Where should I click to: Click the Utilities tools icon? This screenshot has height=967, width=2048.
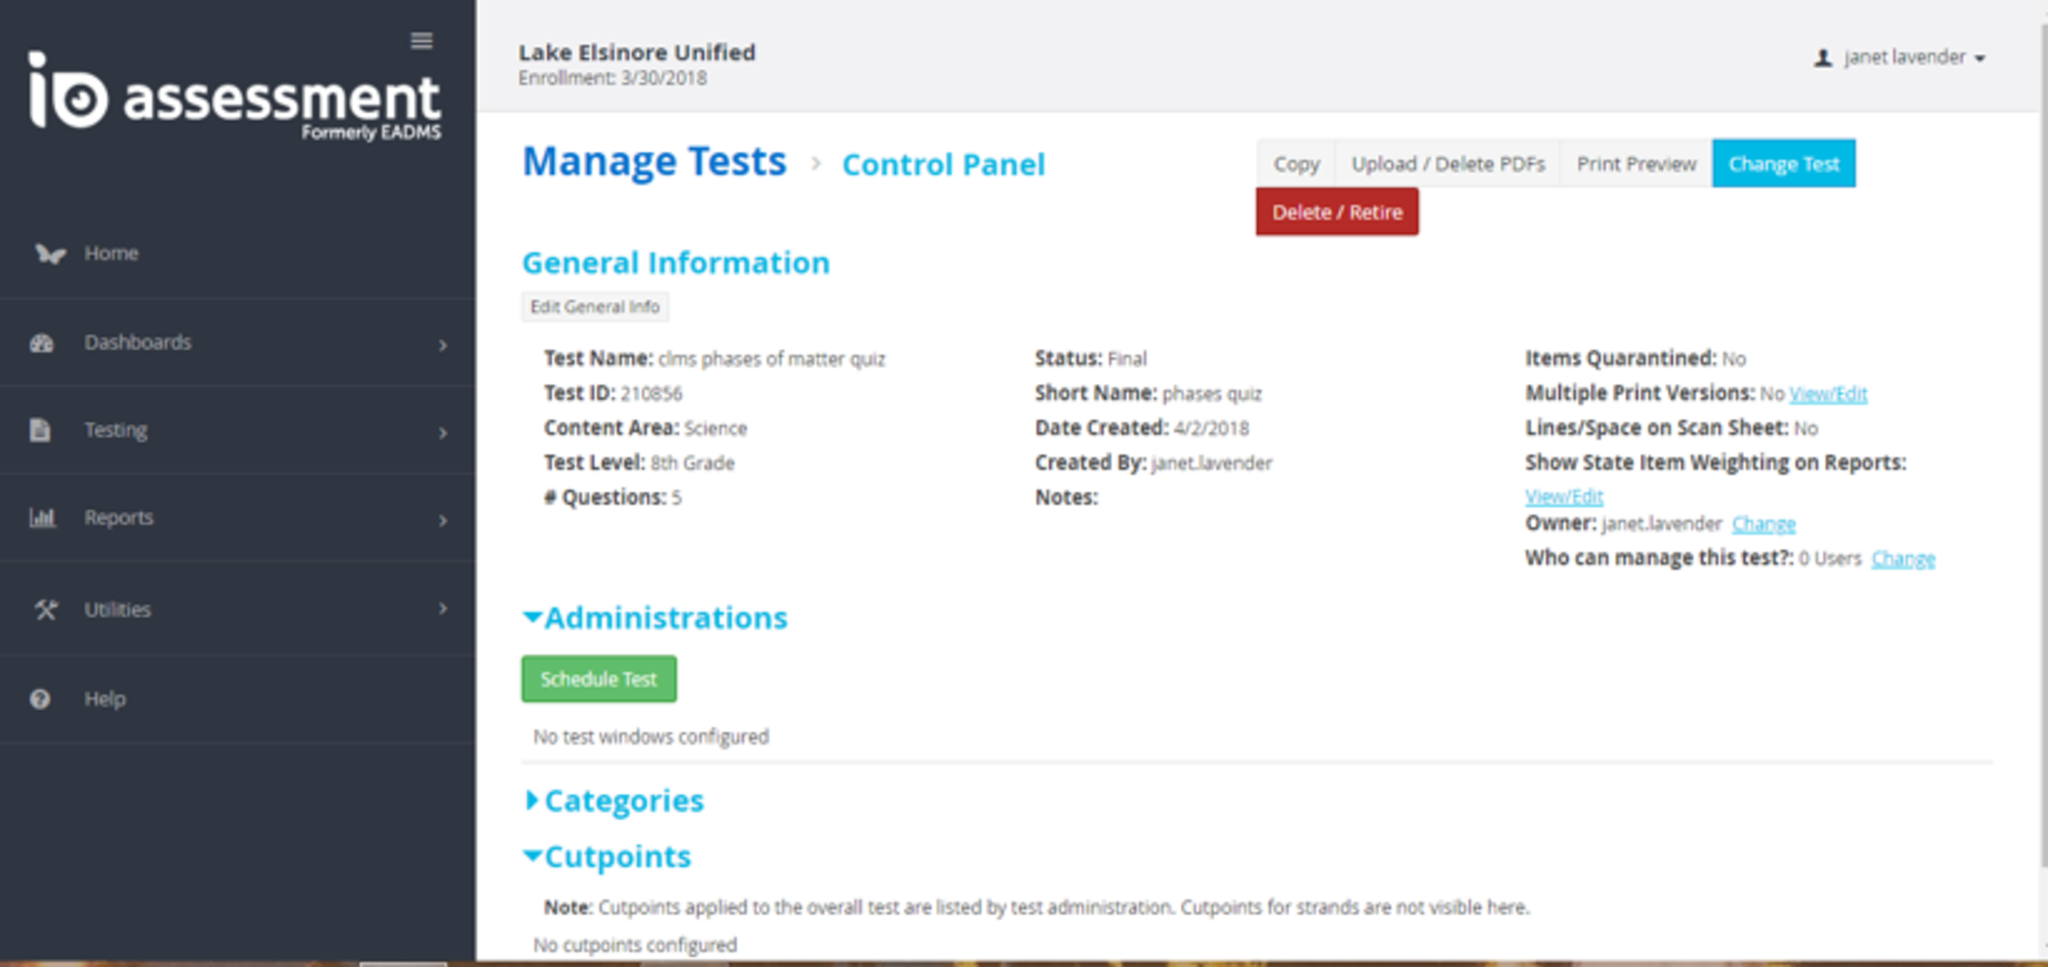[x=45, y=610]
